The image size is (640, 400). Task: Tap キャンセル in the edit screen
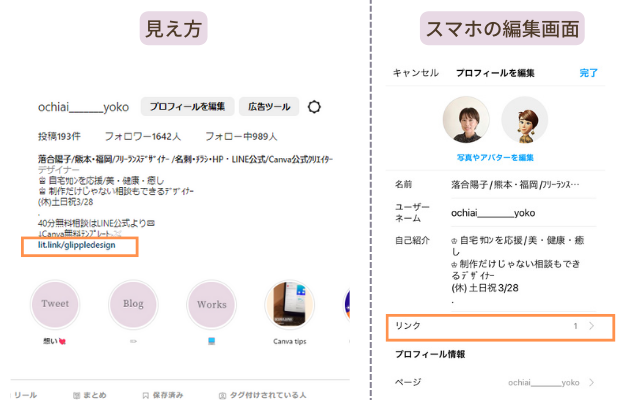pos(416,73)
